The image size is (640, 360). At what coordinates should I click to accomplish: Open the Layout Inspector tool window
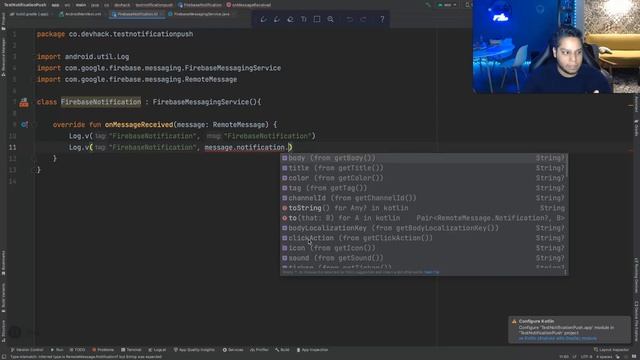click(x=611, y=350)
